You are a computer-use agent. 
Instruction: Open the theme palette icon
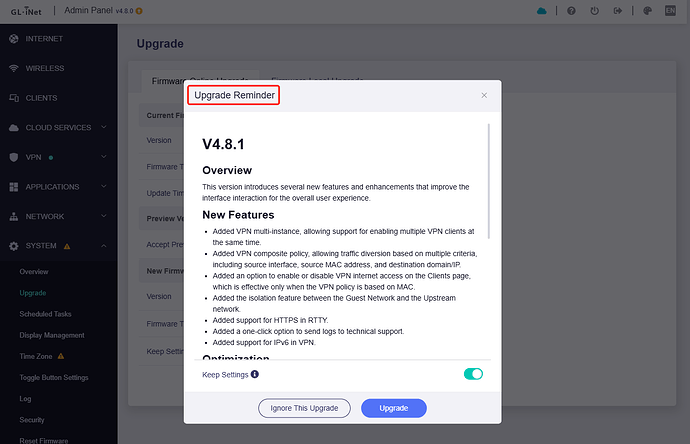pos(647,11)
